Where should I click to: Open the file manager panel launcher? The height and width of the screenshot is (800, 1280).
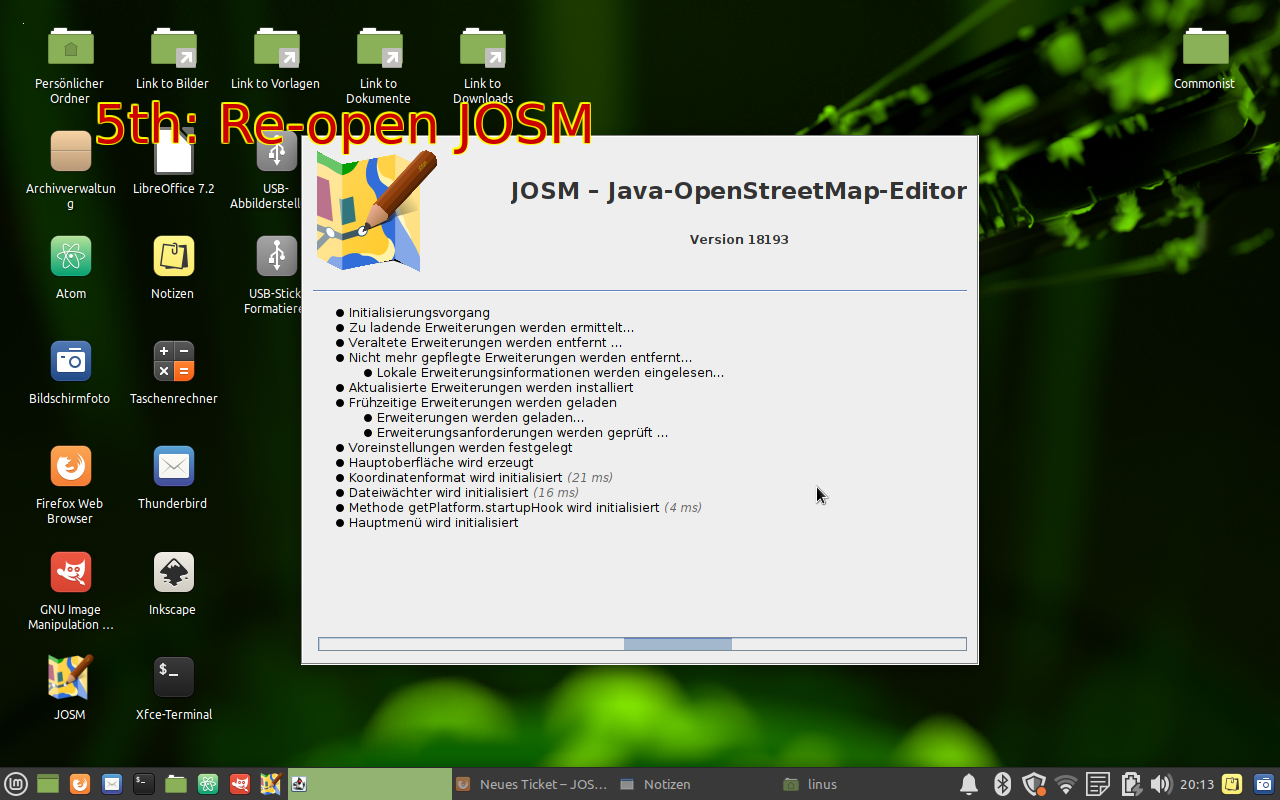pyautogui.click(x=176, y=784)
